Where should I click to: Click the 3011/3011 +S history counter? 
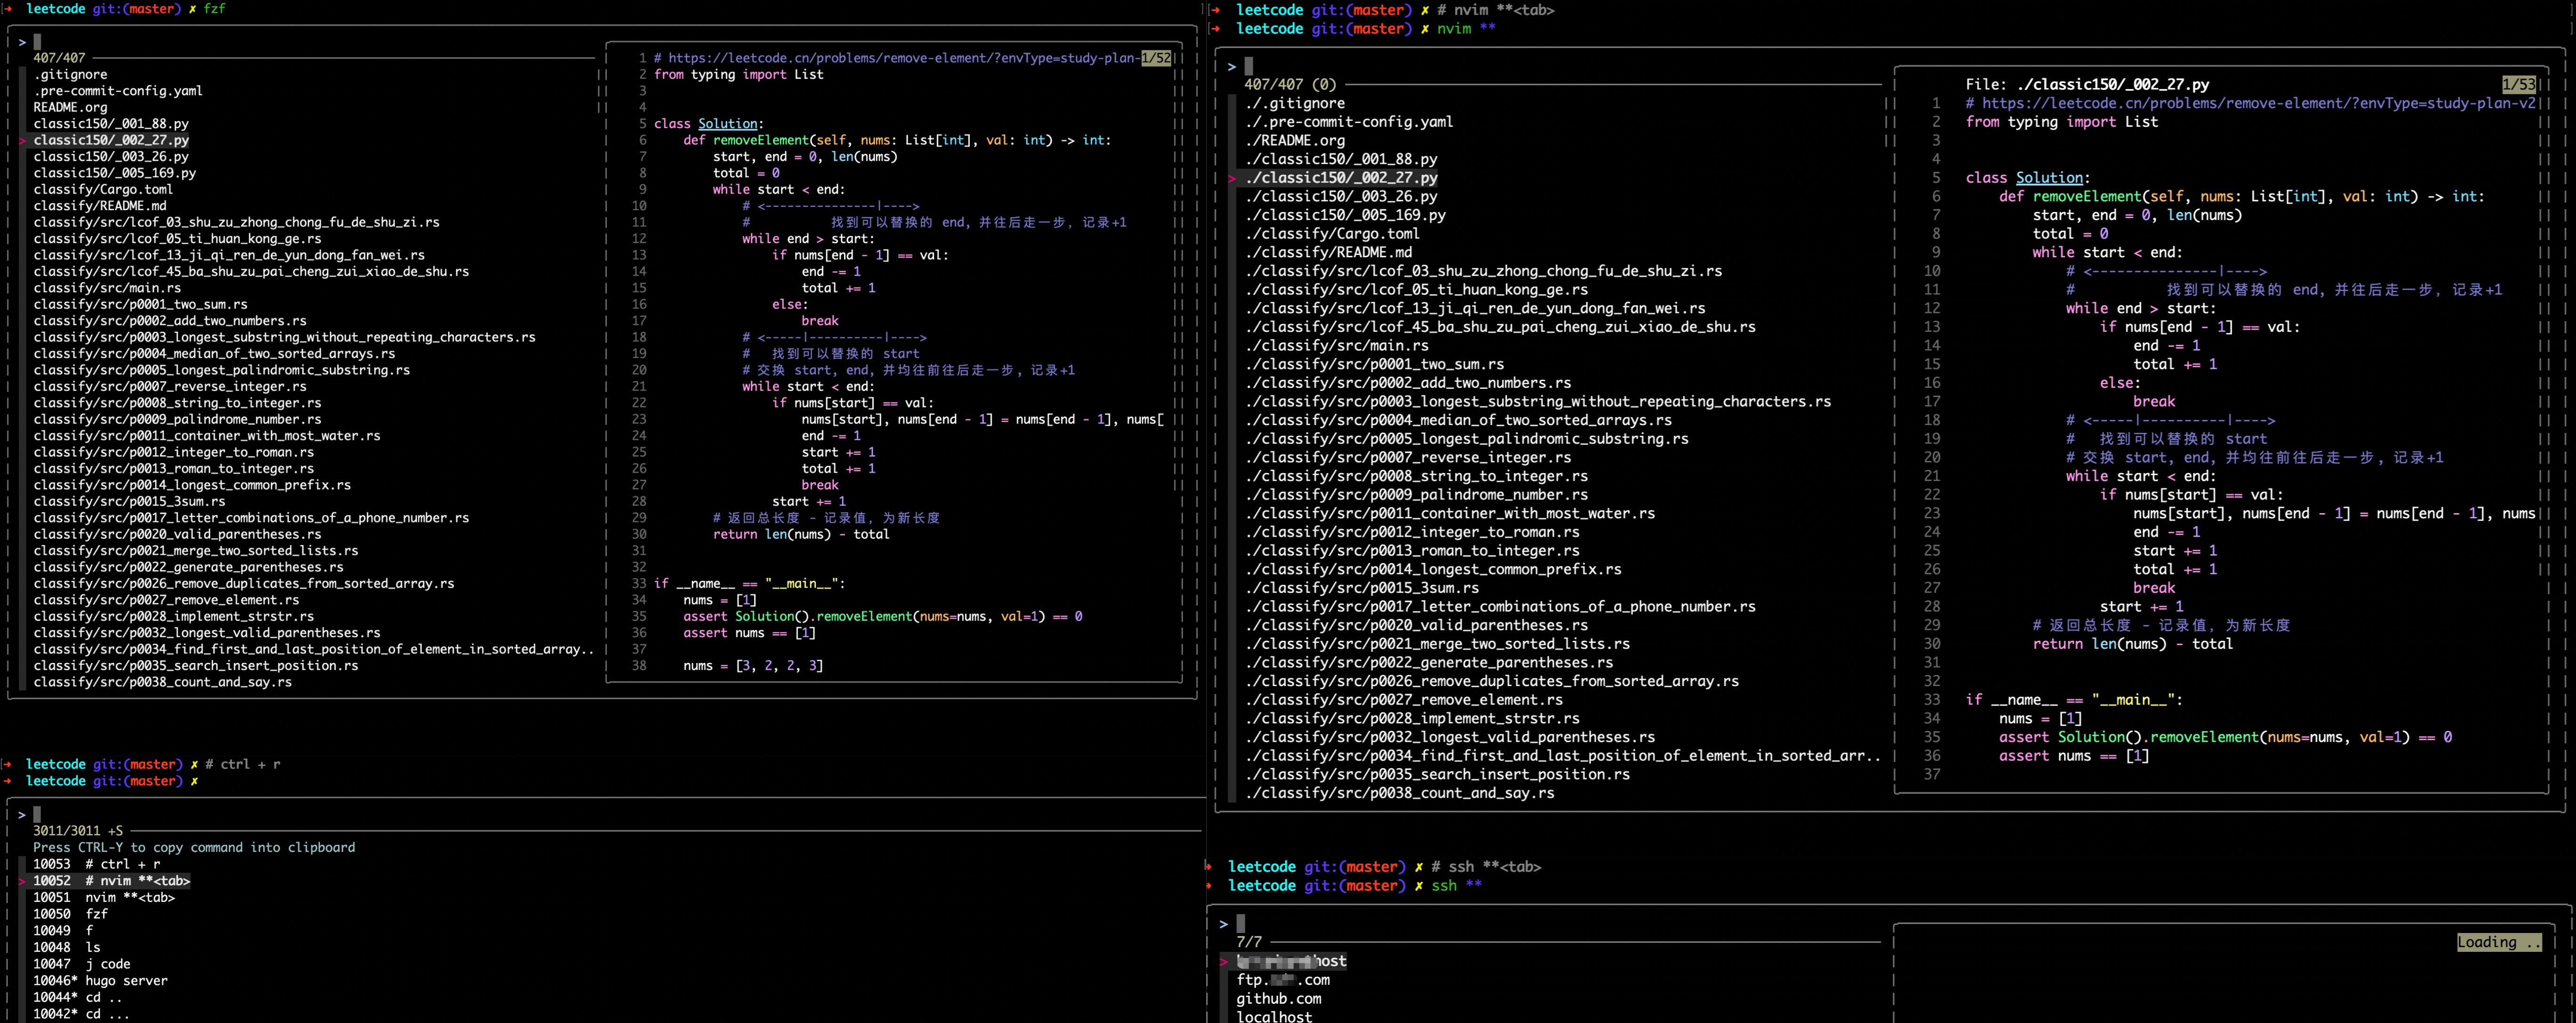(x=78, y=831)
